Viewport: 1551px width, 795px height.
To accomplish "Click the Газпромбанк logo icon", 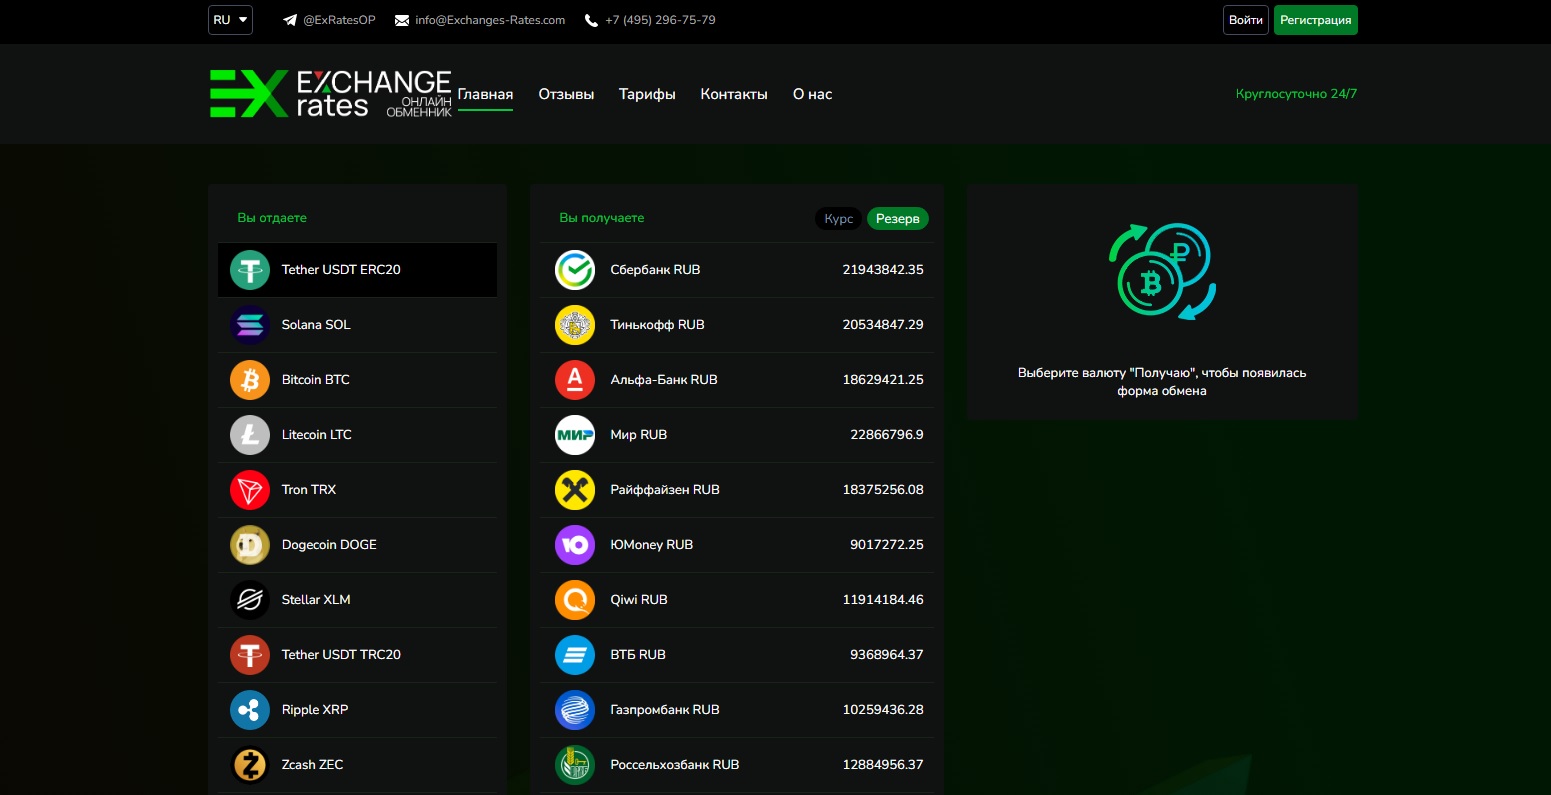I will [x=575, y=710].
